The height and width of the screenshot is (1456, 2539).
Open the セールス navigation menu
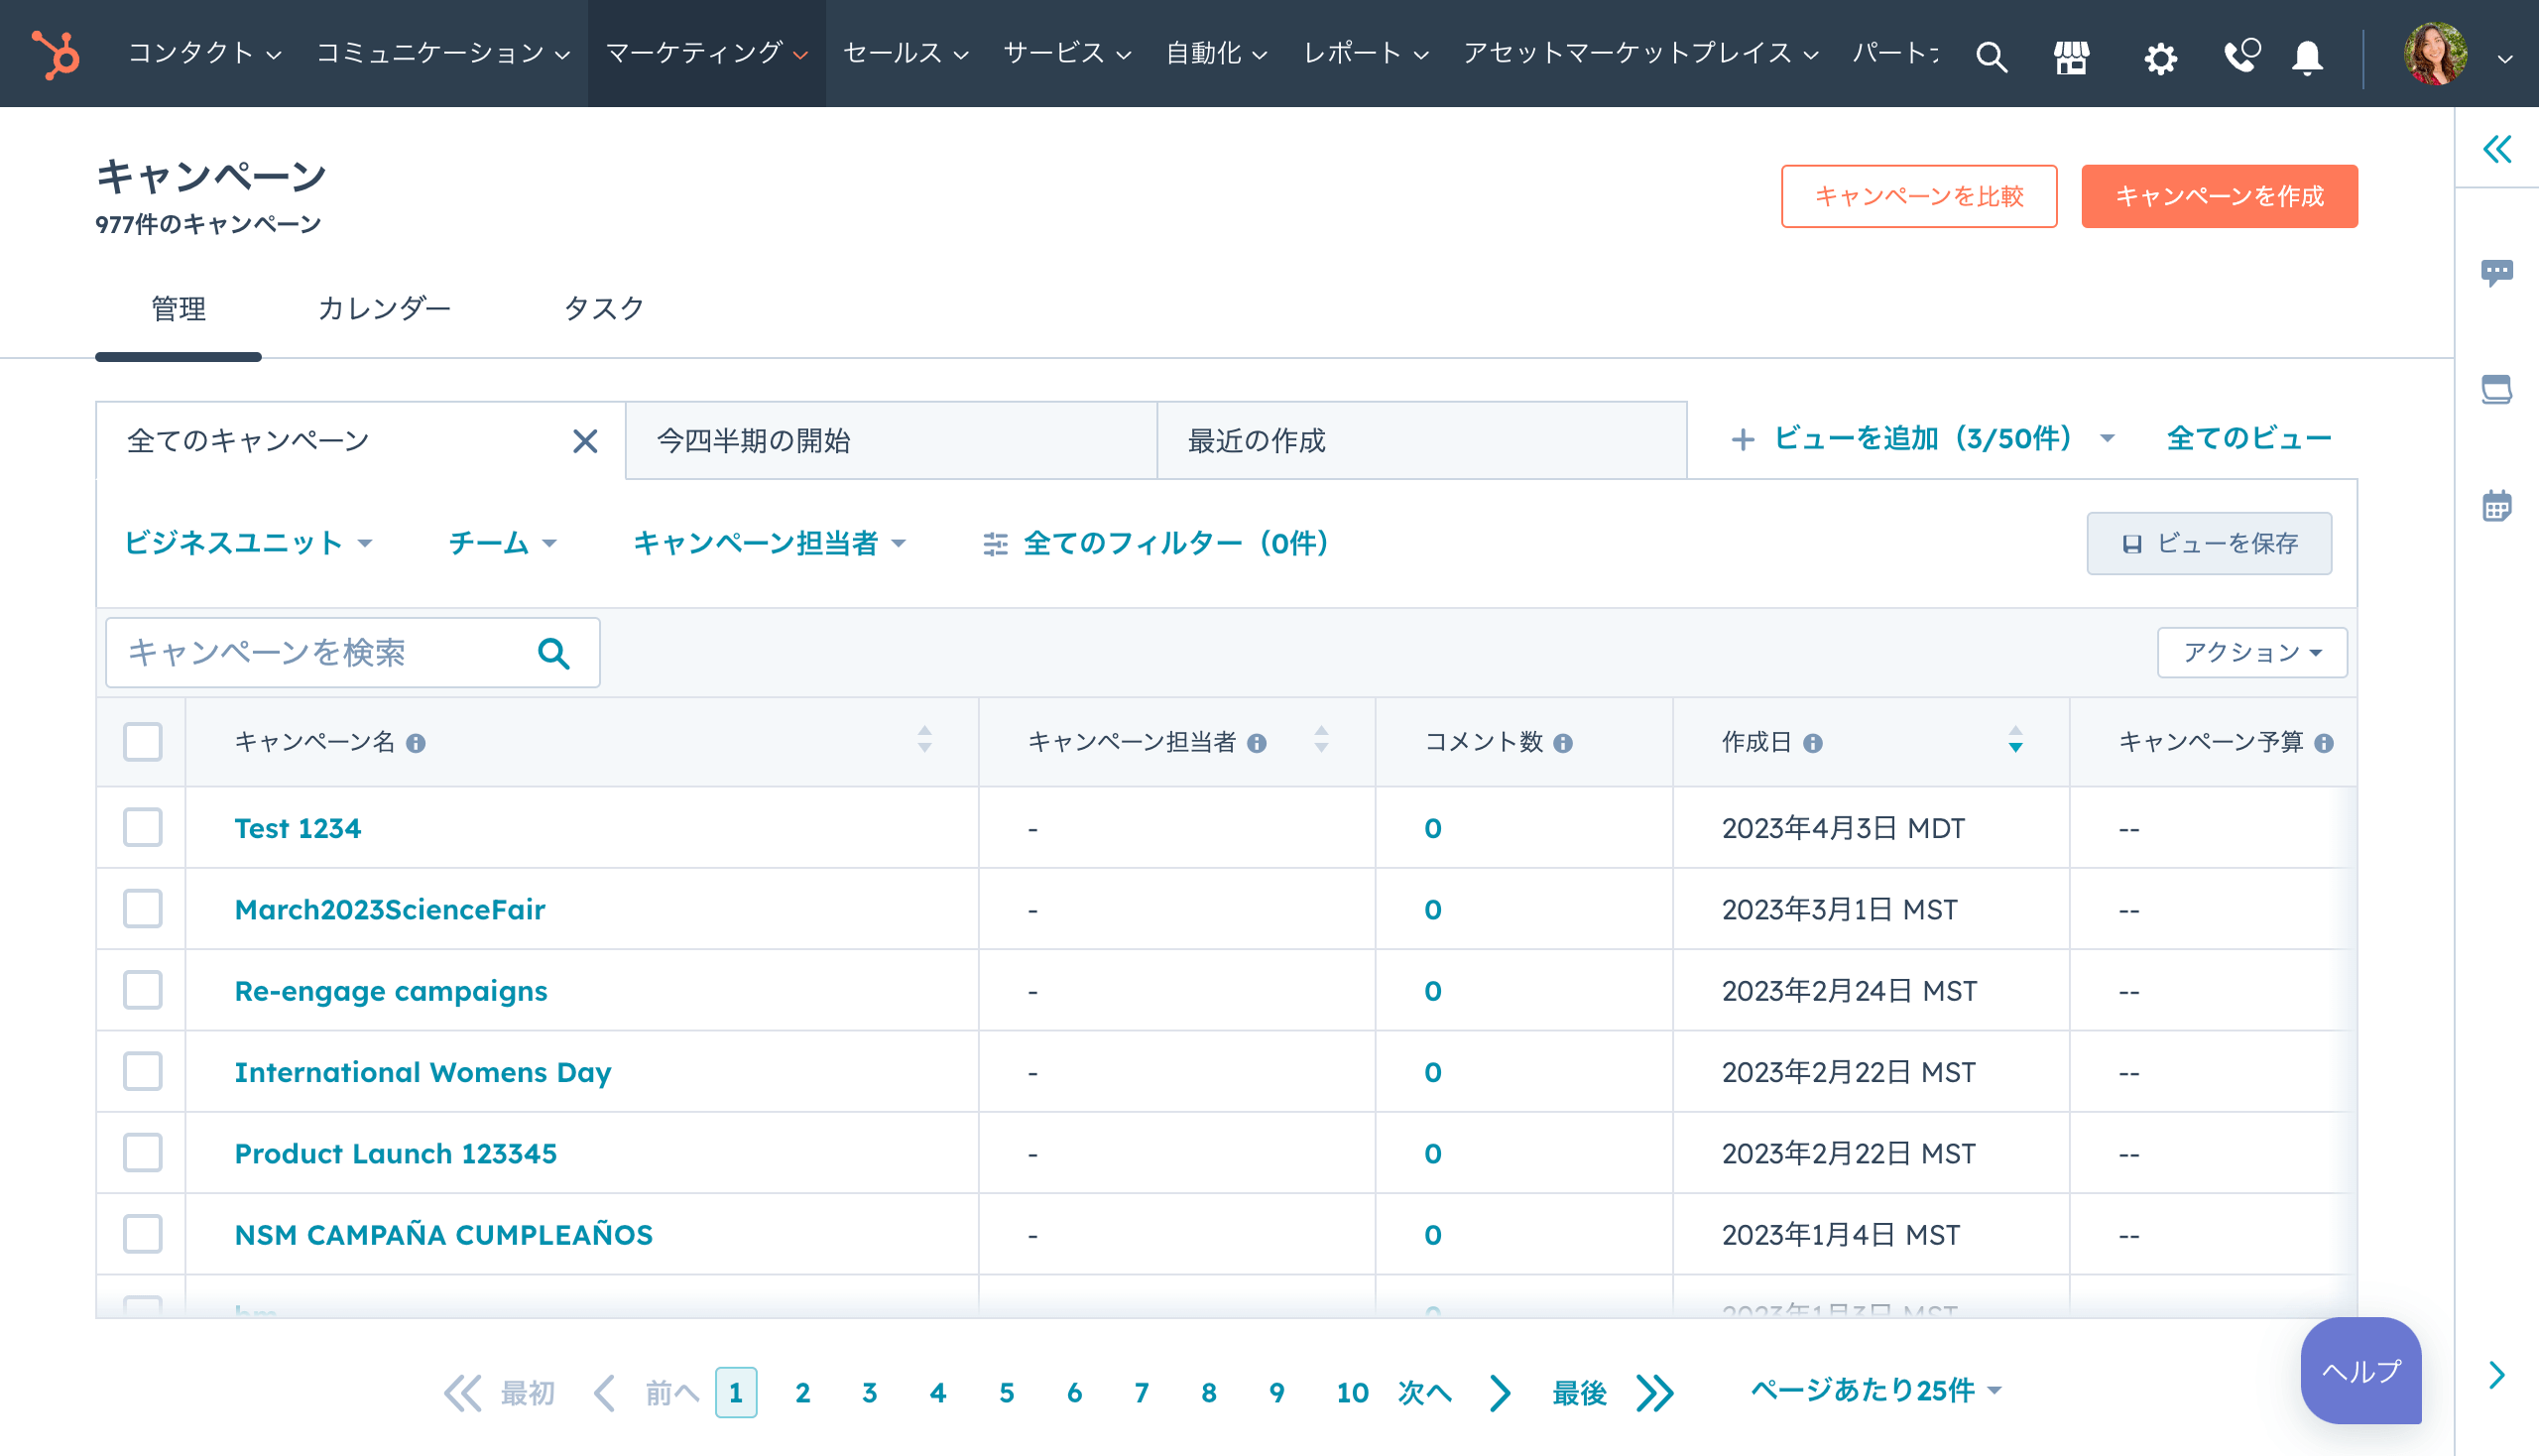pos(905,53)
